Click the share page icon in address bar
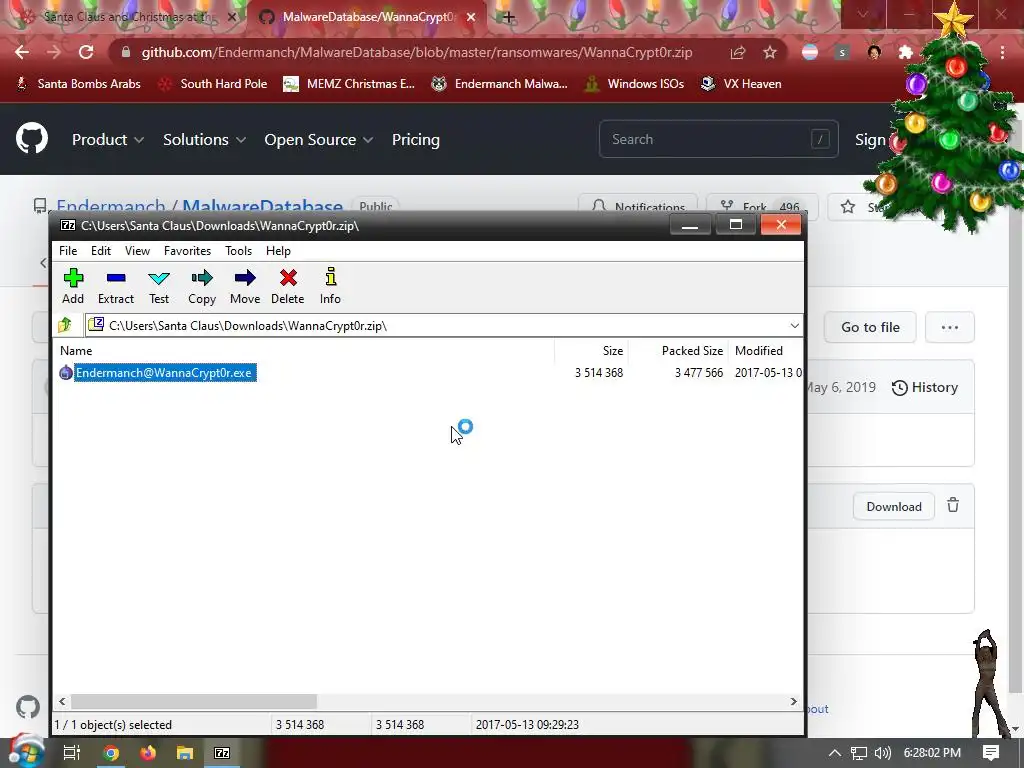This screenshot has height=768, width=1024. tap(738, 52)
